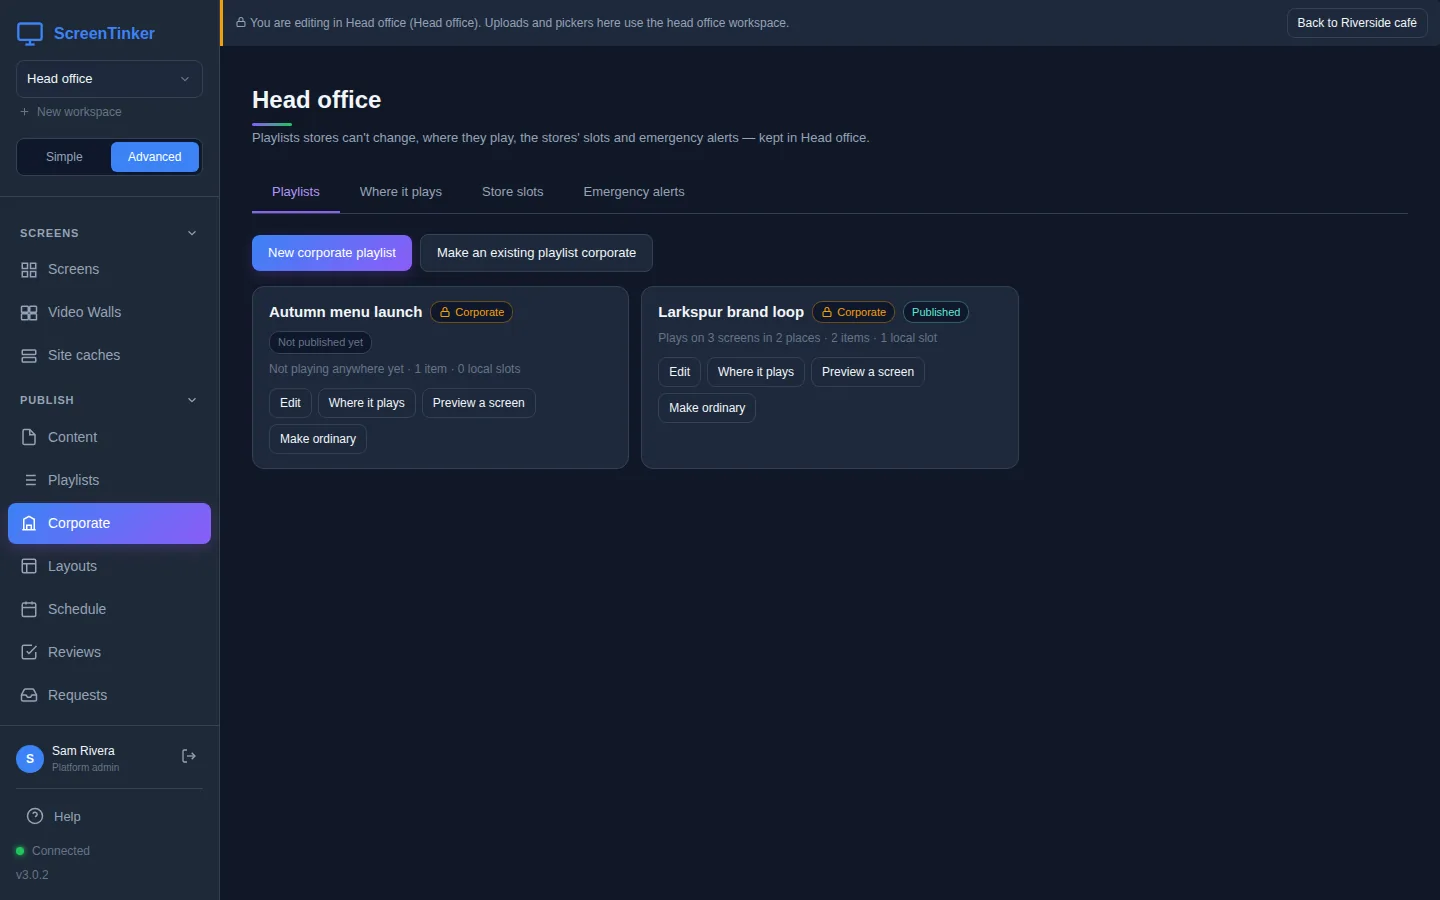Click the Layouts icon in sidebar
Image resolution: width=1440 pixels, height=900 pixels.
[29, 567]
